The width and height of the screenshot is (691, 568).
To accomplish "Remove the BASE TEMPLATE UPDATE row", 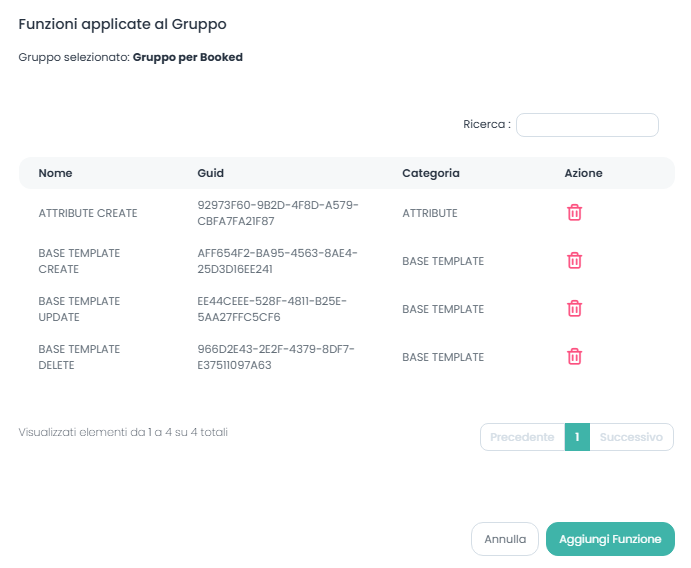I will point(574,309).
